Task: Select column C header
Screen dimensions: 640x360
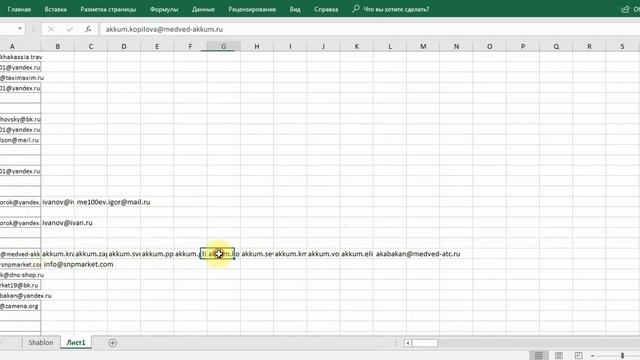Action: click(x=91, y=47)
